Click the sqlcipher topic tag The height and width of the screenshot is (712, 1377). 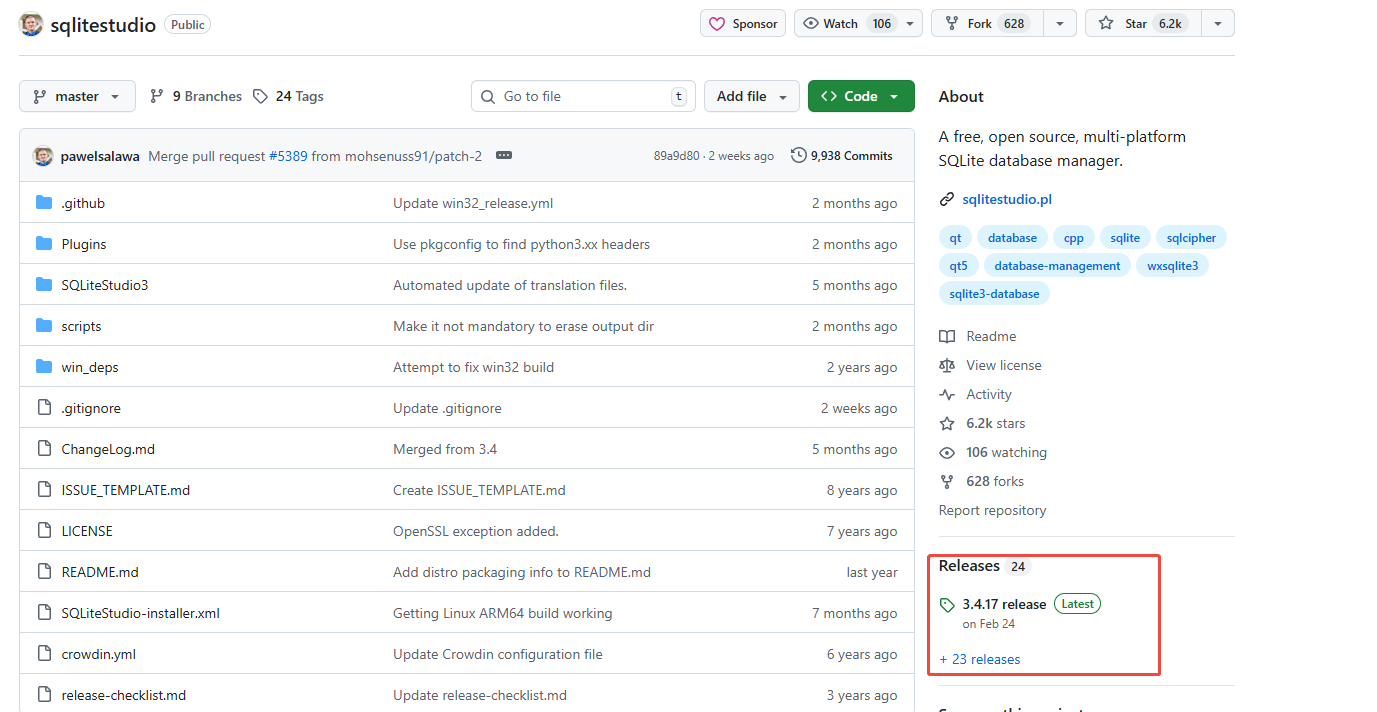(x=1191, y=238)
